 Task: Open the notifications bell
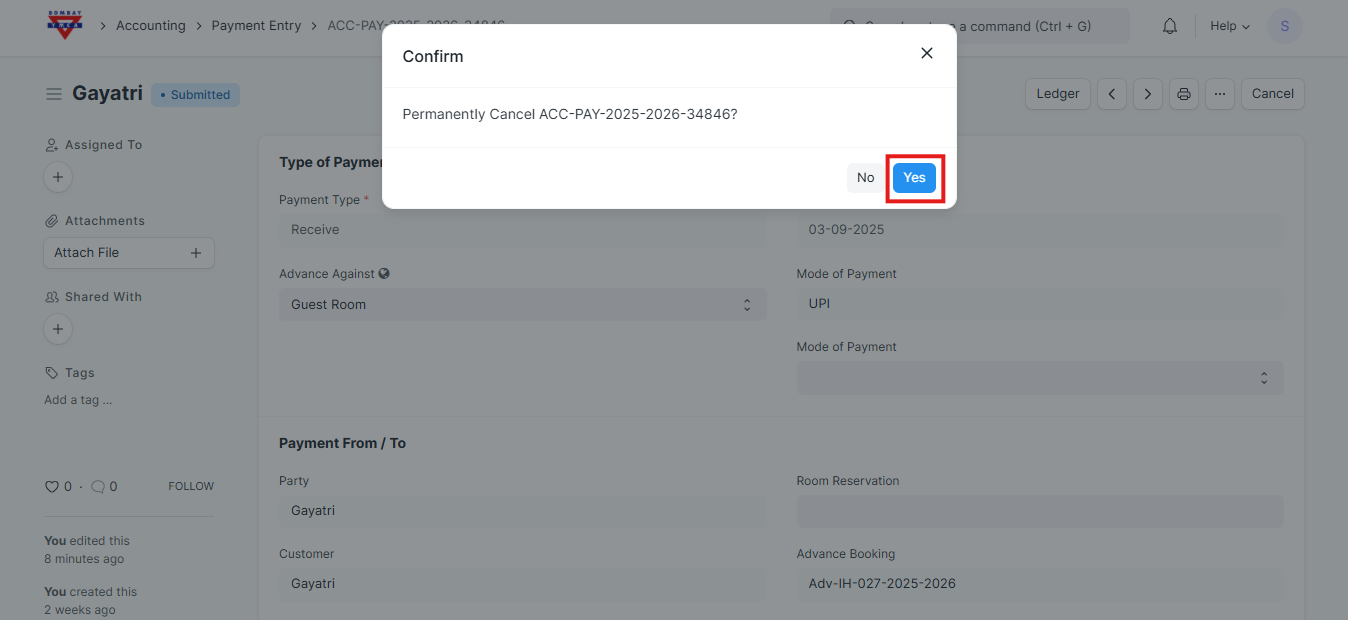[1169, 26]
